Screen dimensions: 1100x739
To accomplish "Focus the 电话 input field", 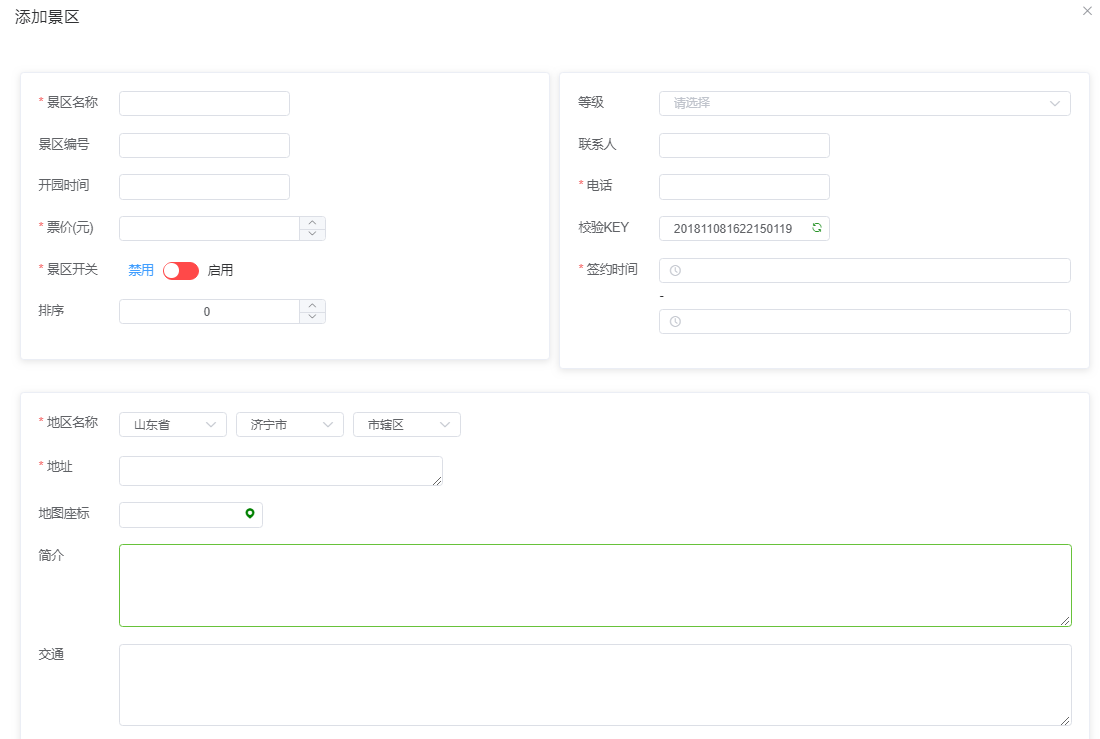I will click(744, 187).
